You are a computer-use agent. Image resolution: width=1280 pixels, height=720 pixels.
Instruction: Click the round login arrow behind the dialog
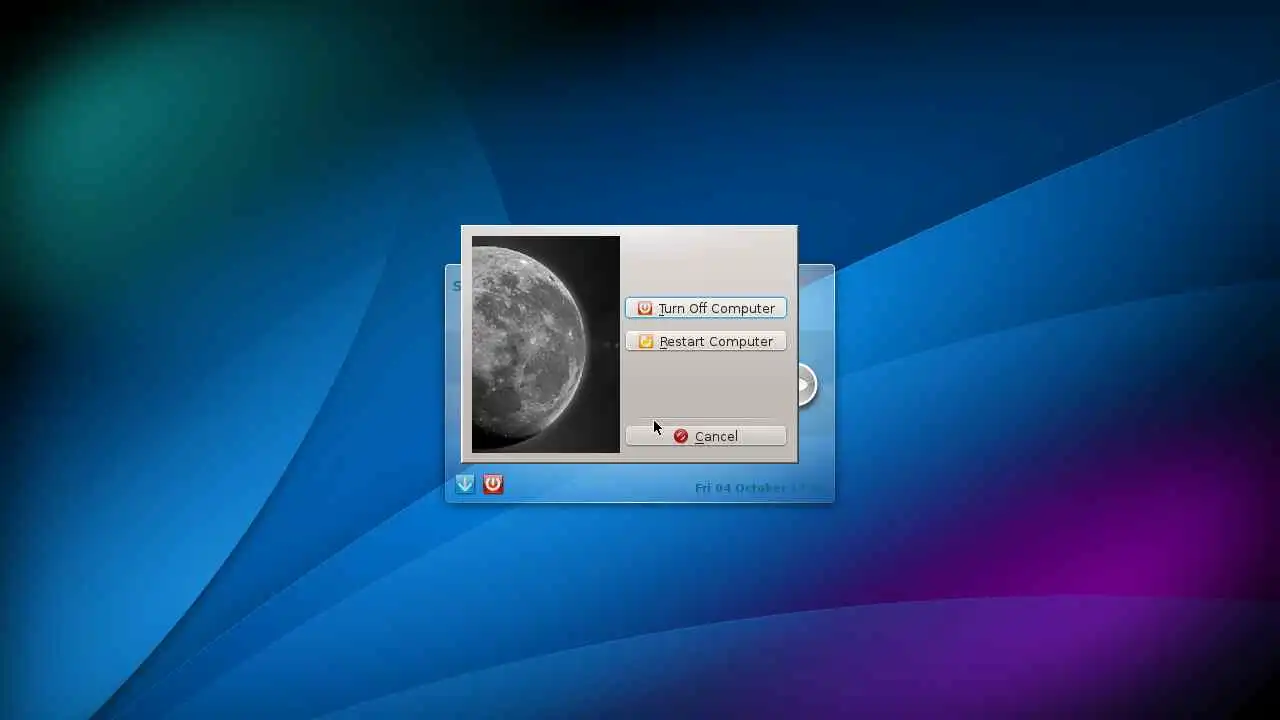click(x=807, y=385)
